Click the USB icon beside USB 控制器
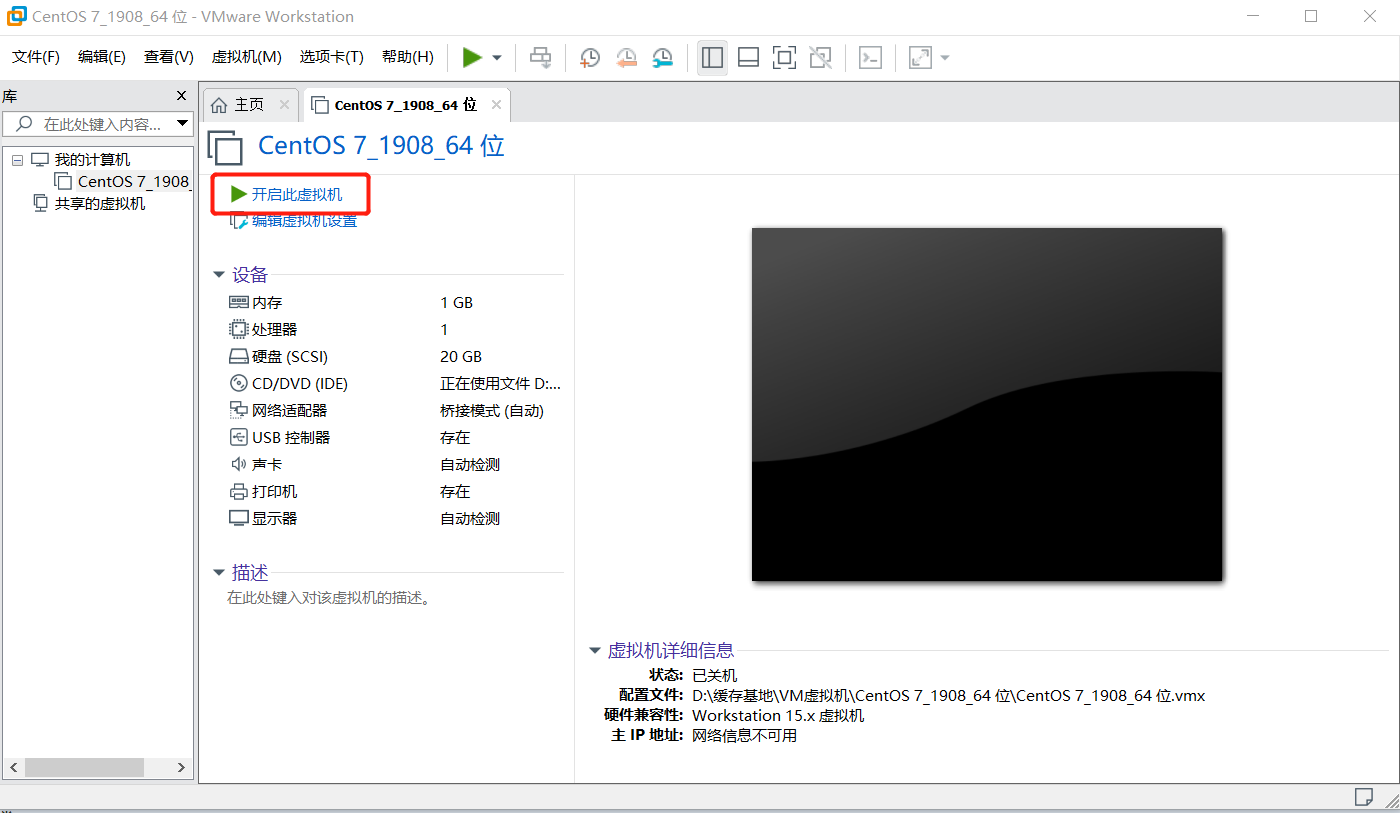1400x813 pixels. (x=238, y=437)
